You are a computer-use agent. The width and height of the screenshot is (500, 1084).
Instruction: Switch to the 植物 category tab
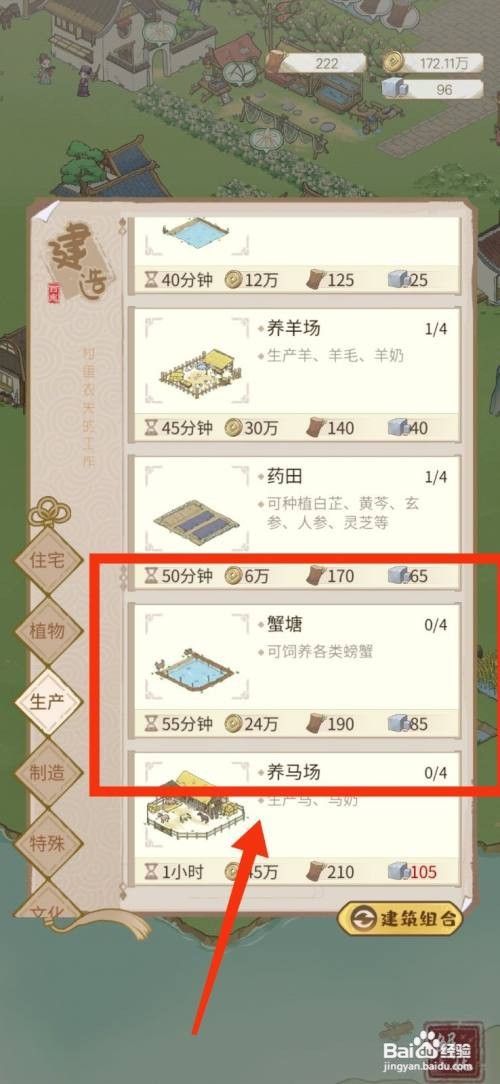[48, 631]
